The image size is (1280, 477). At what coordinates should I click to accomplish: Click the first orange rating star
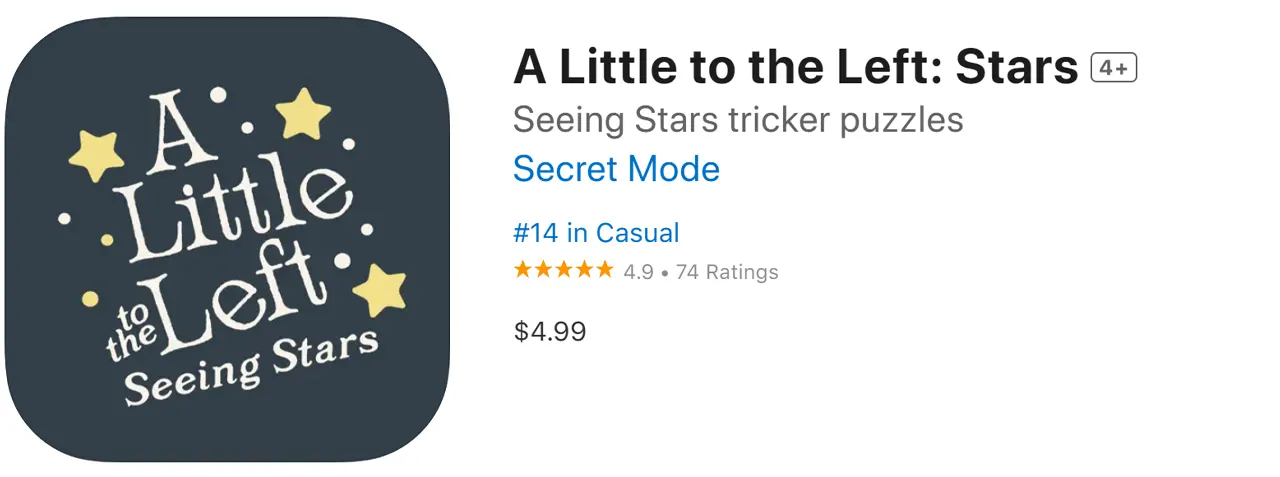pos(523,270)
